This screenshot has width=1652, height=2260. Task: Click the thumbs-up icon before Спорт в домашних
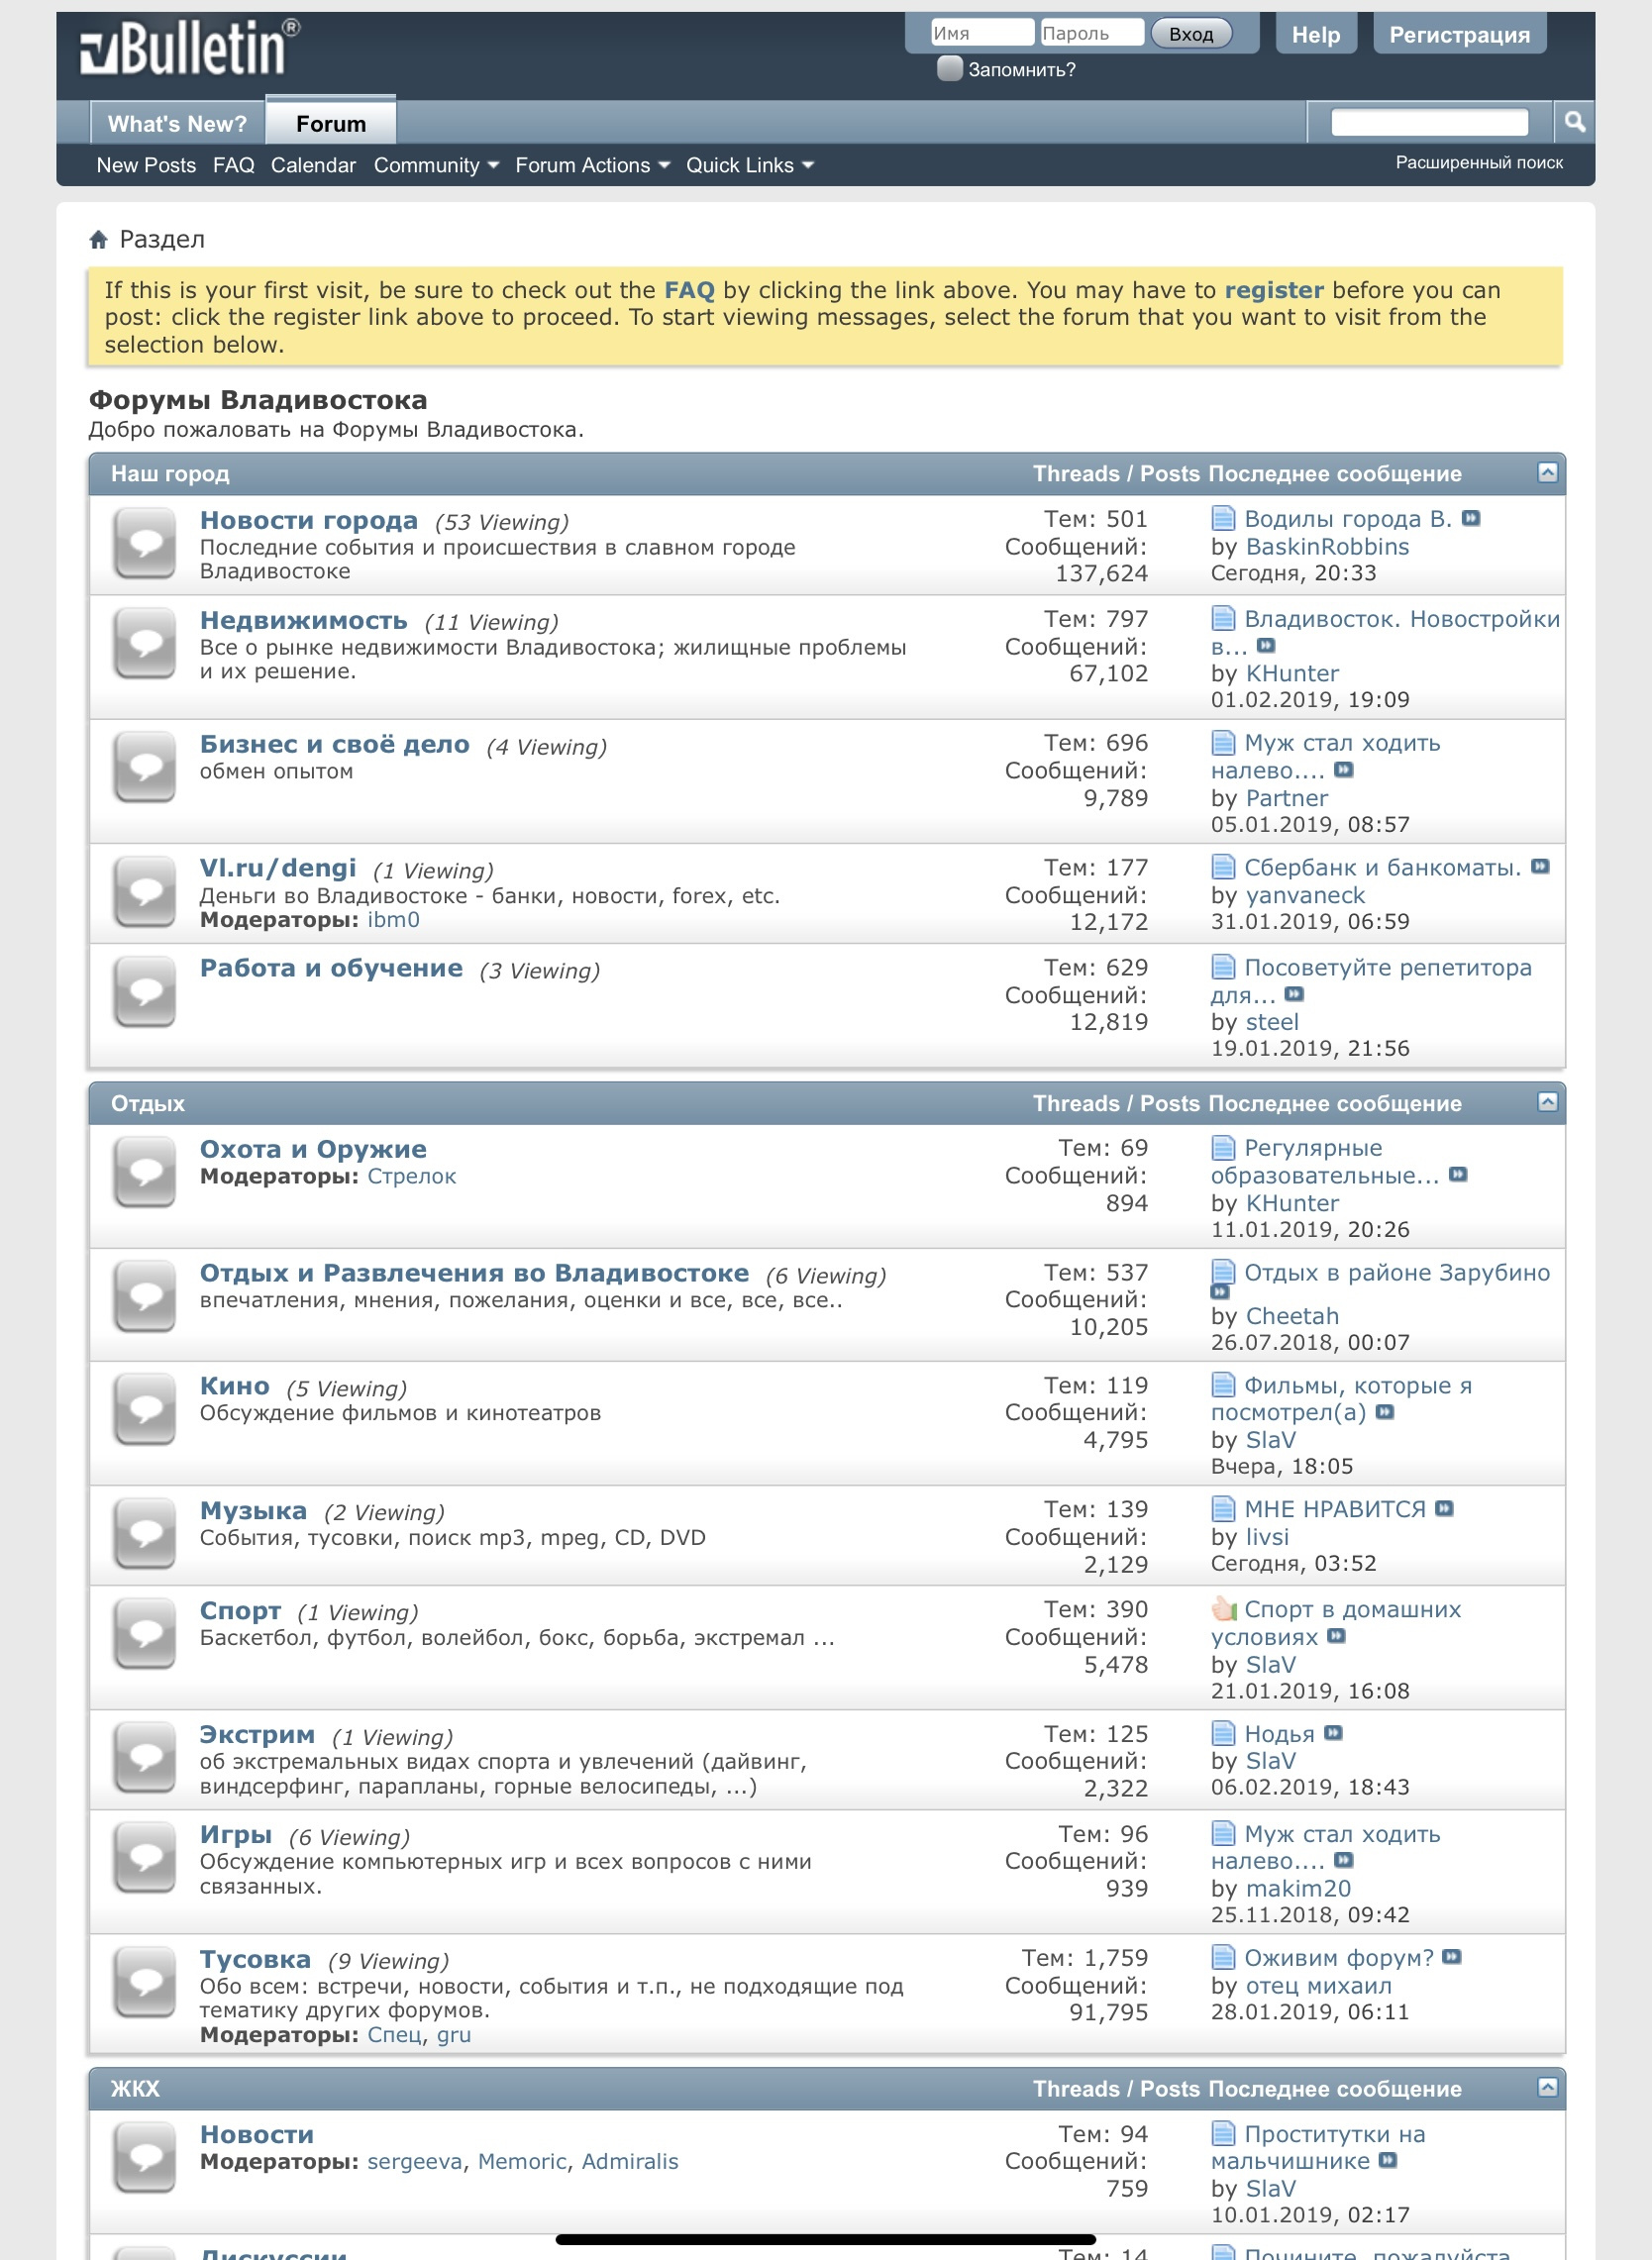pos(1223,1608)
